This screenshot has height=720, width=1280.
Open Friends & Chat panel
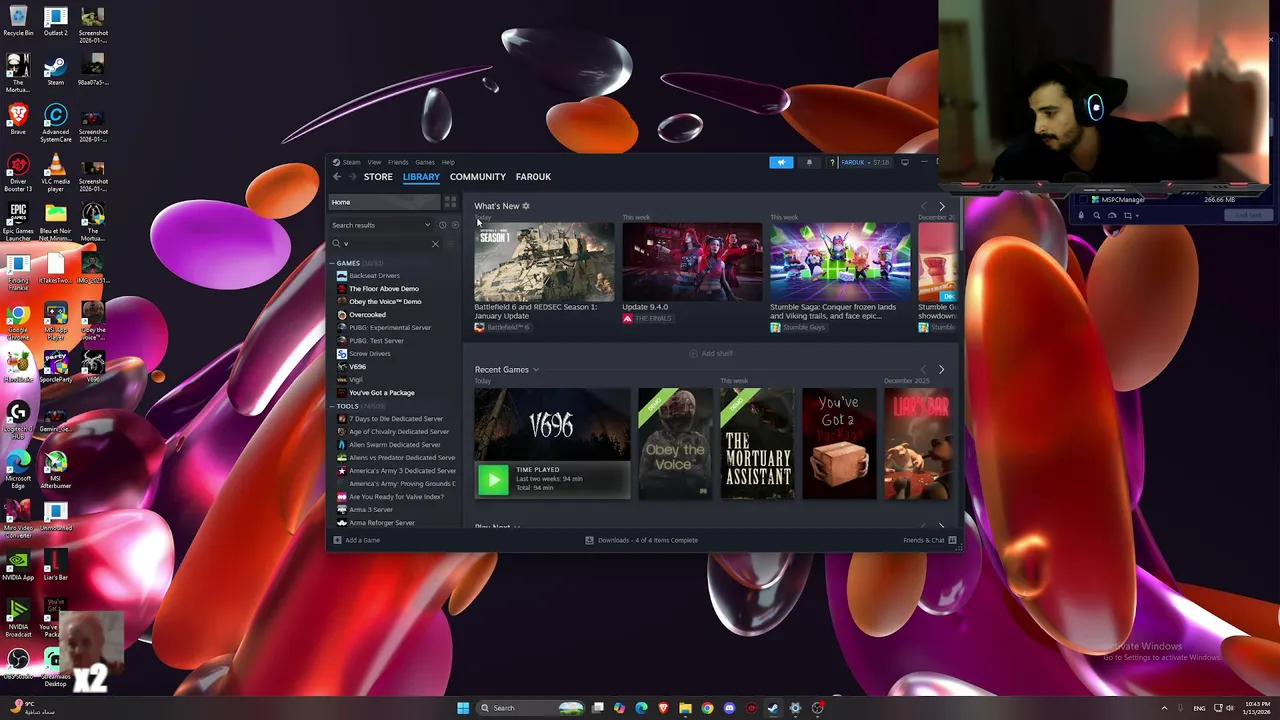click(930, 540)
